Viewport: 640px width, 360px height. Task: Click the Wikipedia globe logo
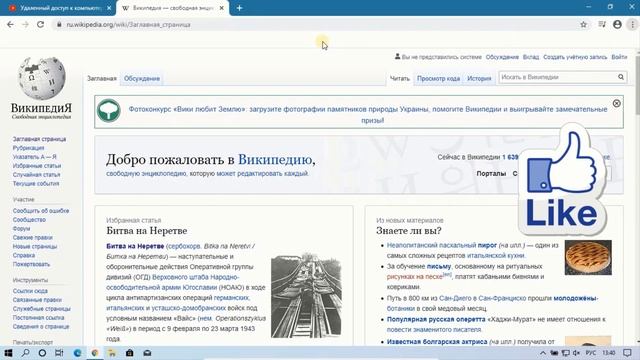[42, 79]
